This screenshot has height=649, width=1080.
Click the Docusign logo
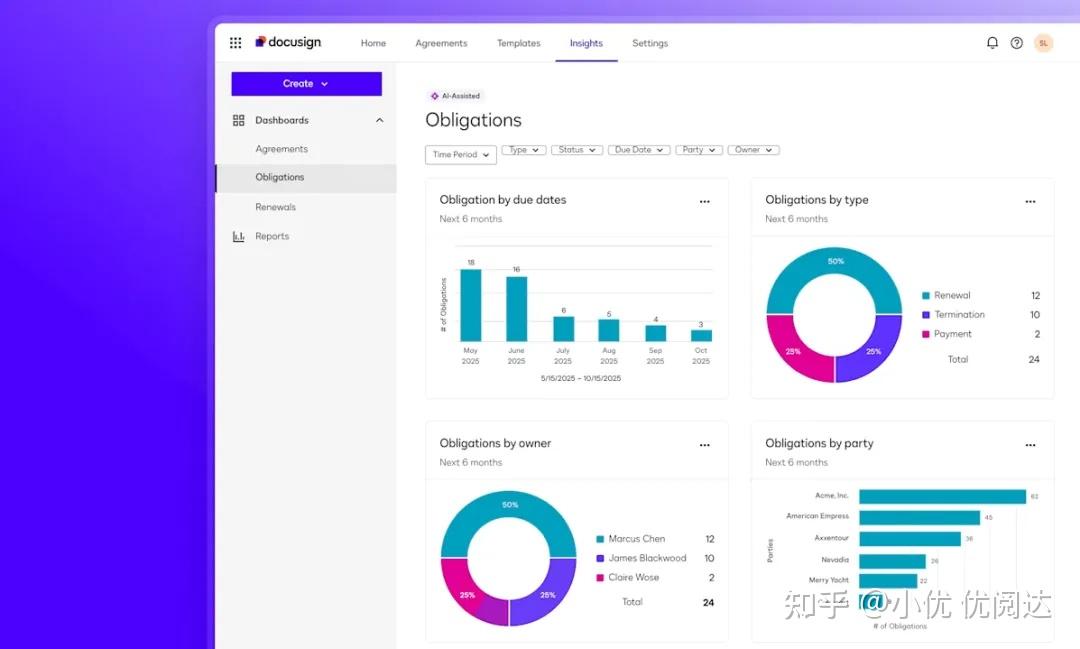tap(288, 42)
